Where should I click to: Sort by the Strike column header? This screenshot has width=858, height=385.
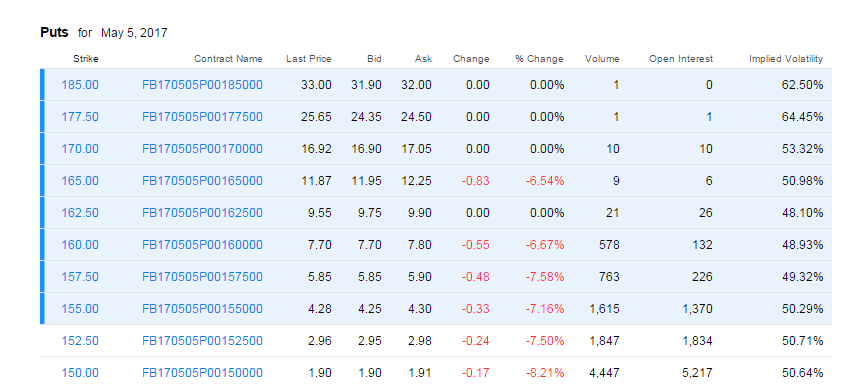(x=86, y=59)
